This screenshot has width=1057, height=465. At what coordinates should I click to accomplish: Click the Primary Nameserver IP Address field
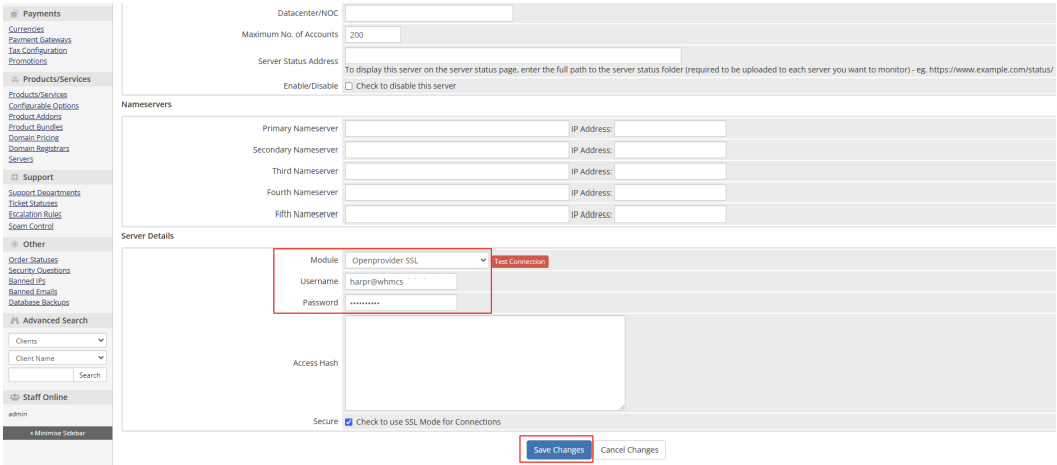tap(670, 129)
